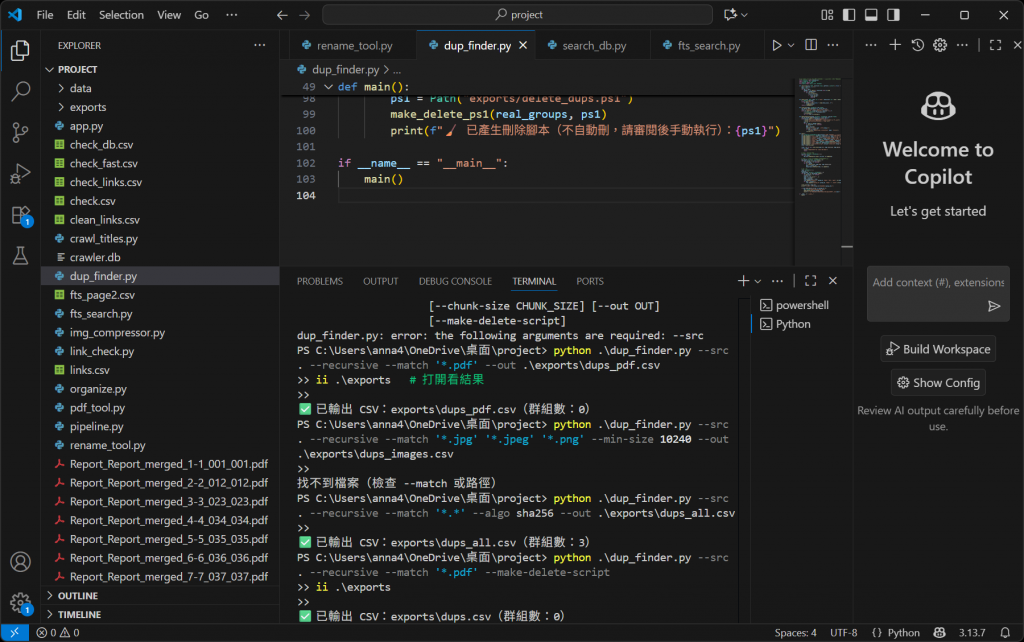This screenshot has width=1024, height=642.
Task: Open the Extensions view icon
Action: click(x=20, y=215)
